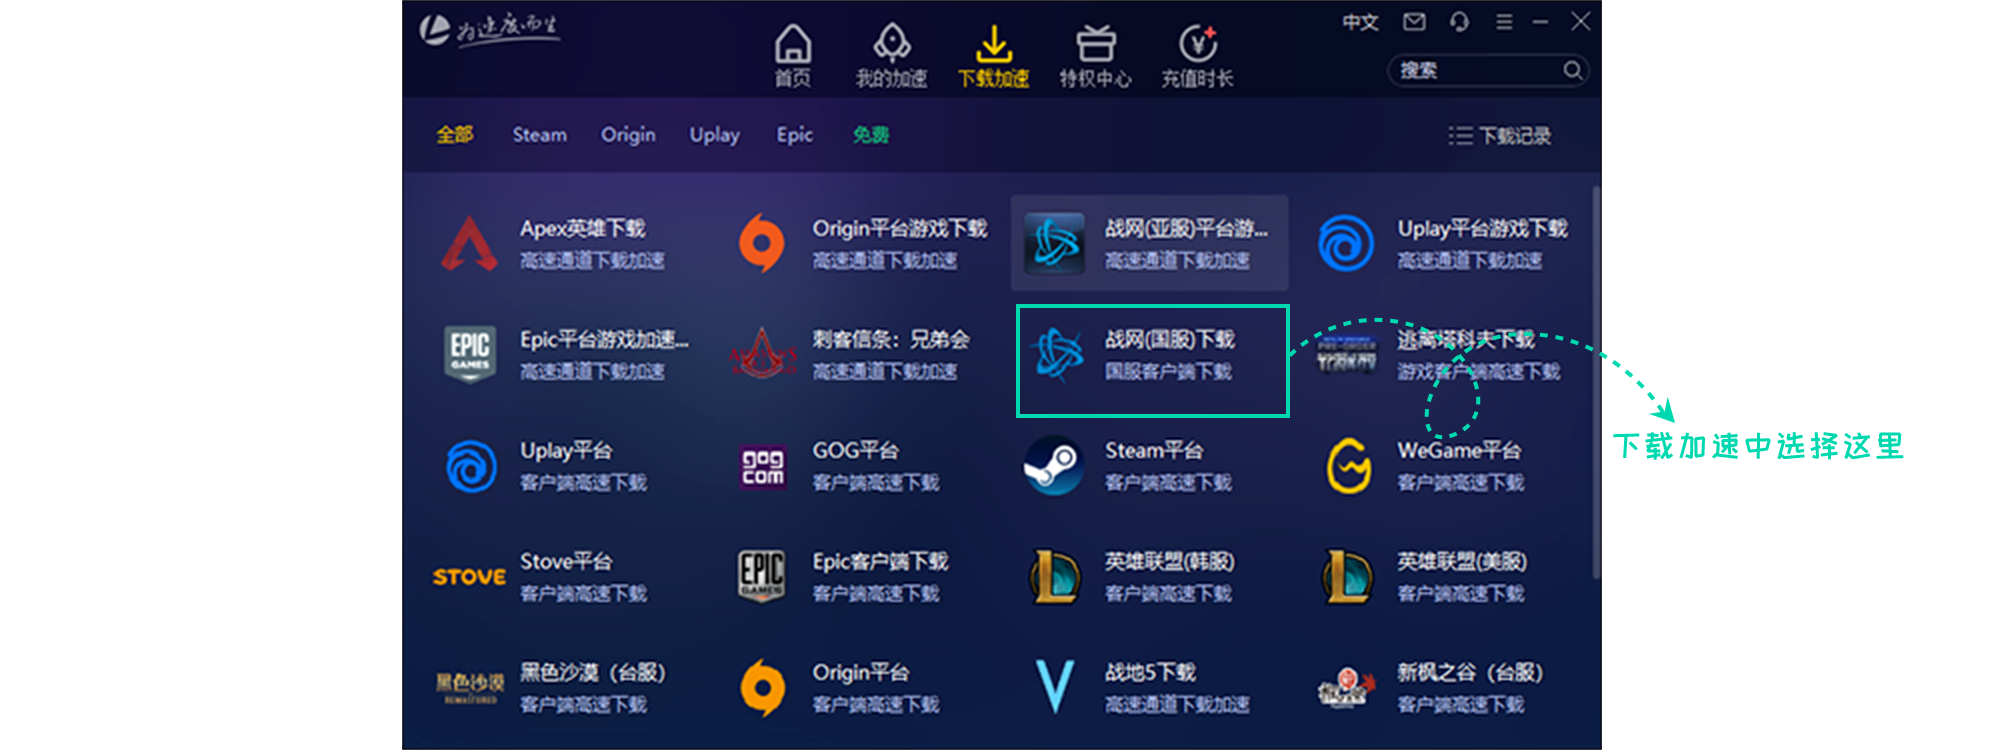Click the Origin平台游戏下载 icon
The image size is (2000, 750).
coord(762,243)
